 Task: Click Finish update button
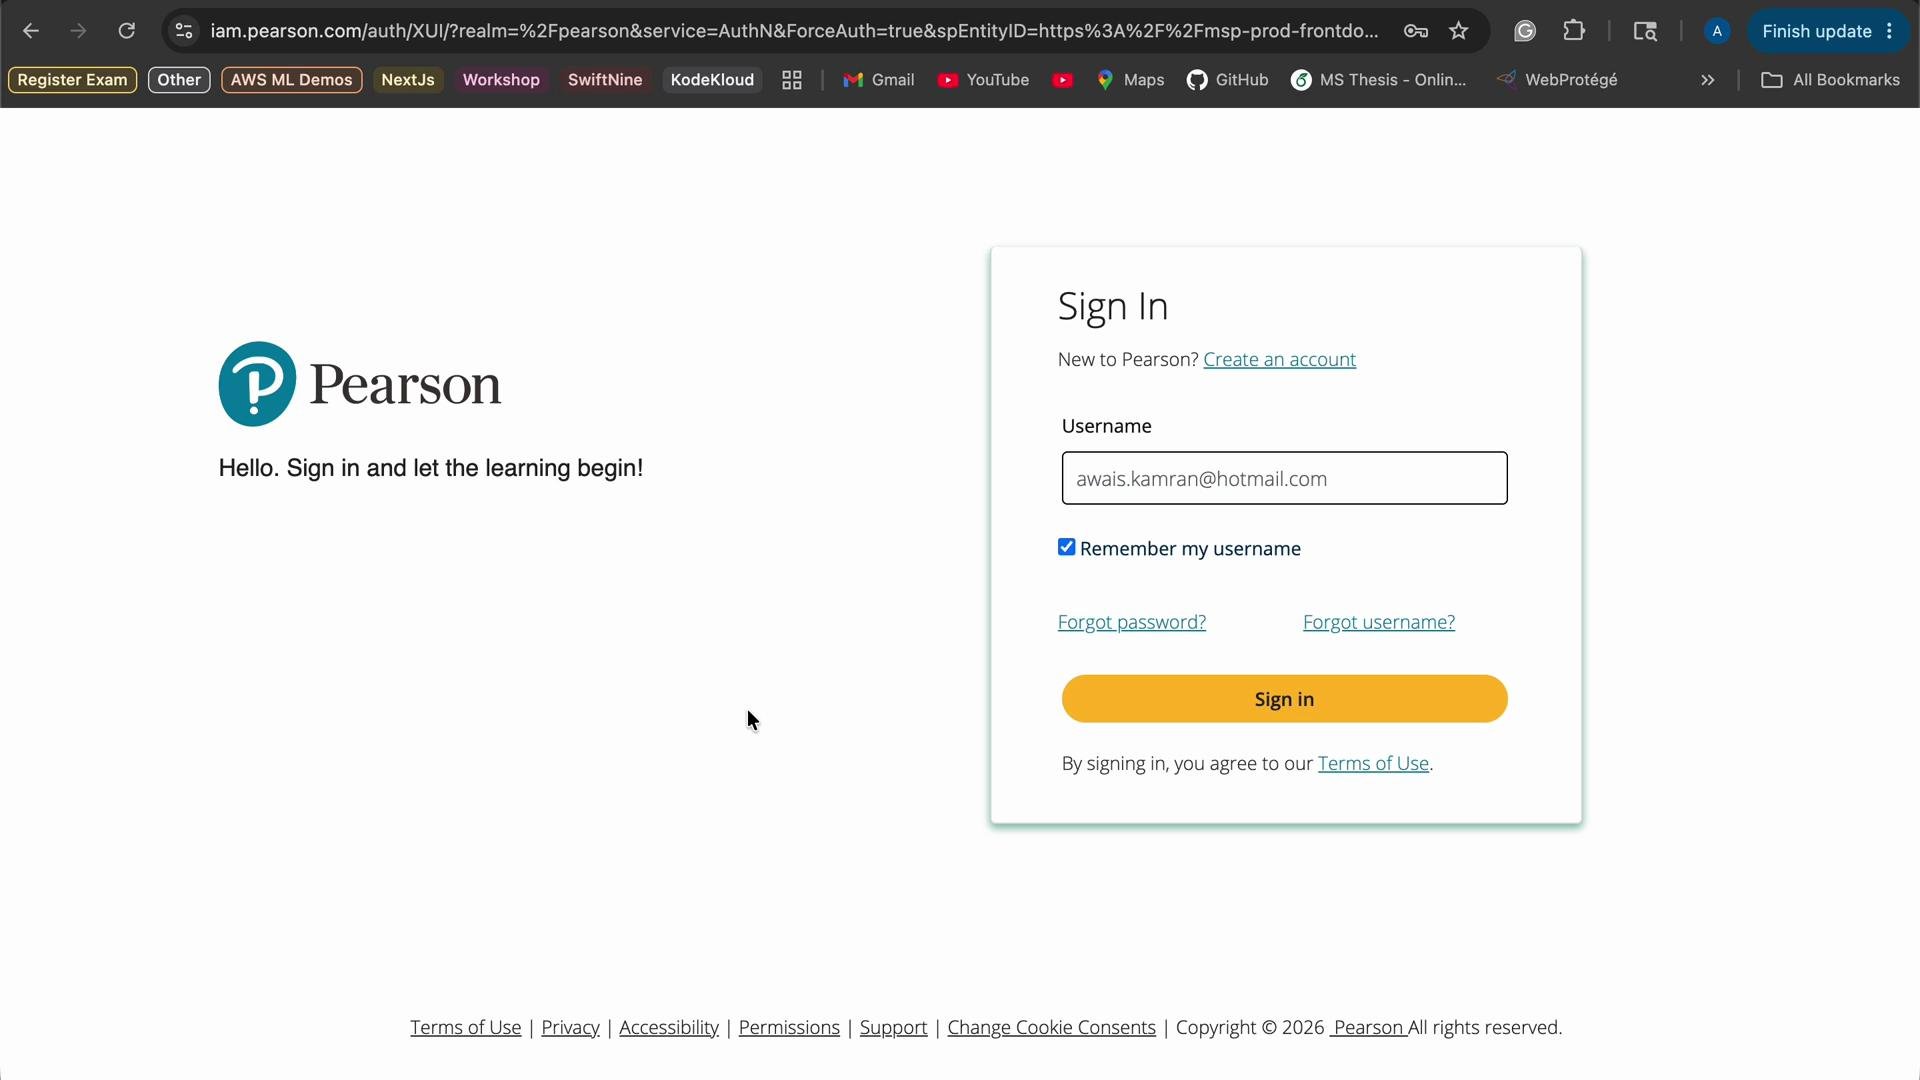click(1816, 31)
